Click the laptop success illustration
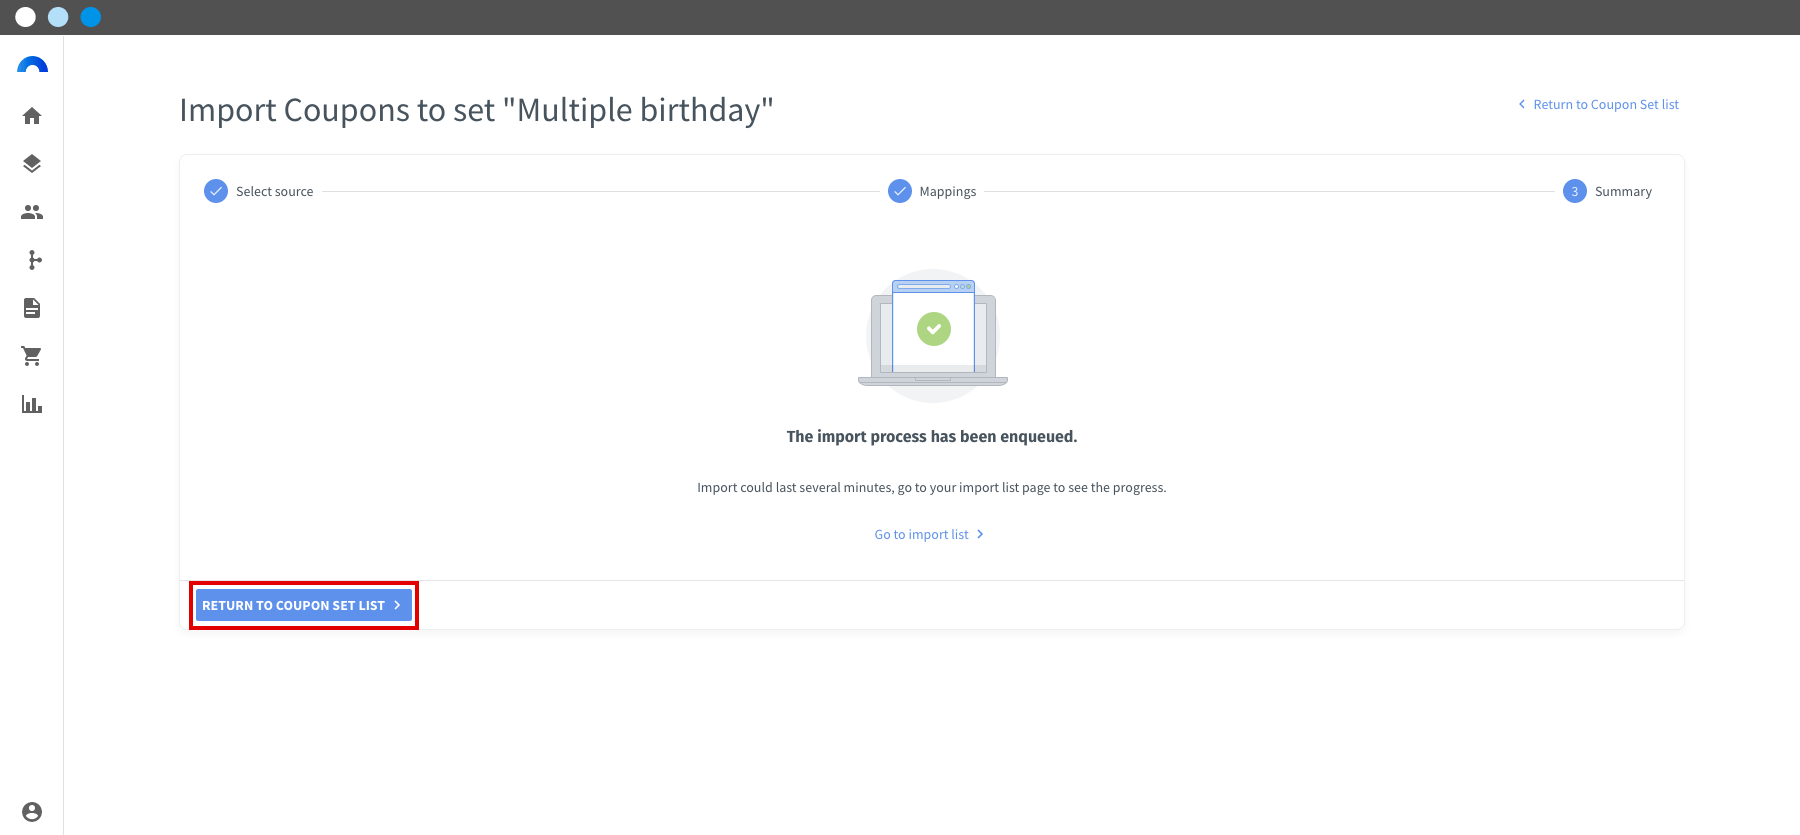Screen dimensions: 1800x835 (x=933, y=335)
